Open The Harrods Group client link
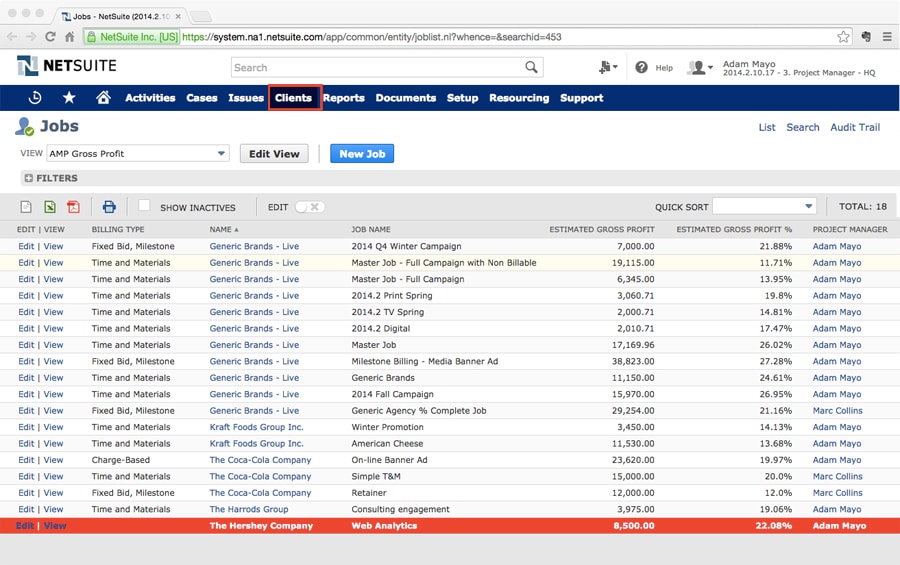 249,509
